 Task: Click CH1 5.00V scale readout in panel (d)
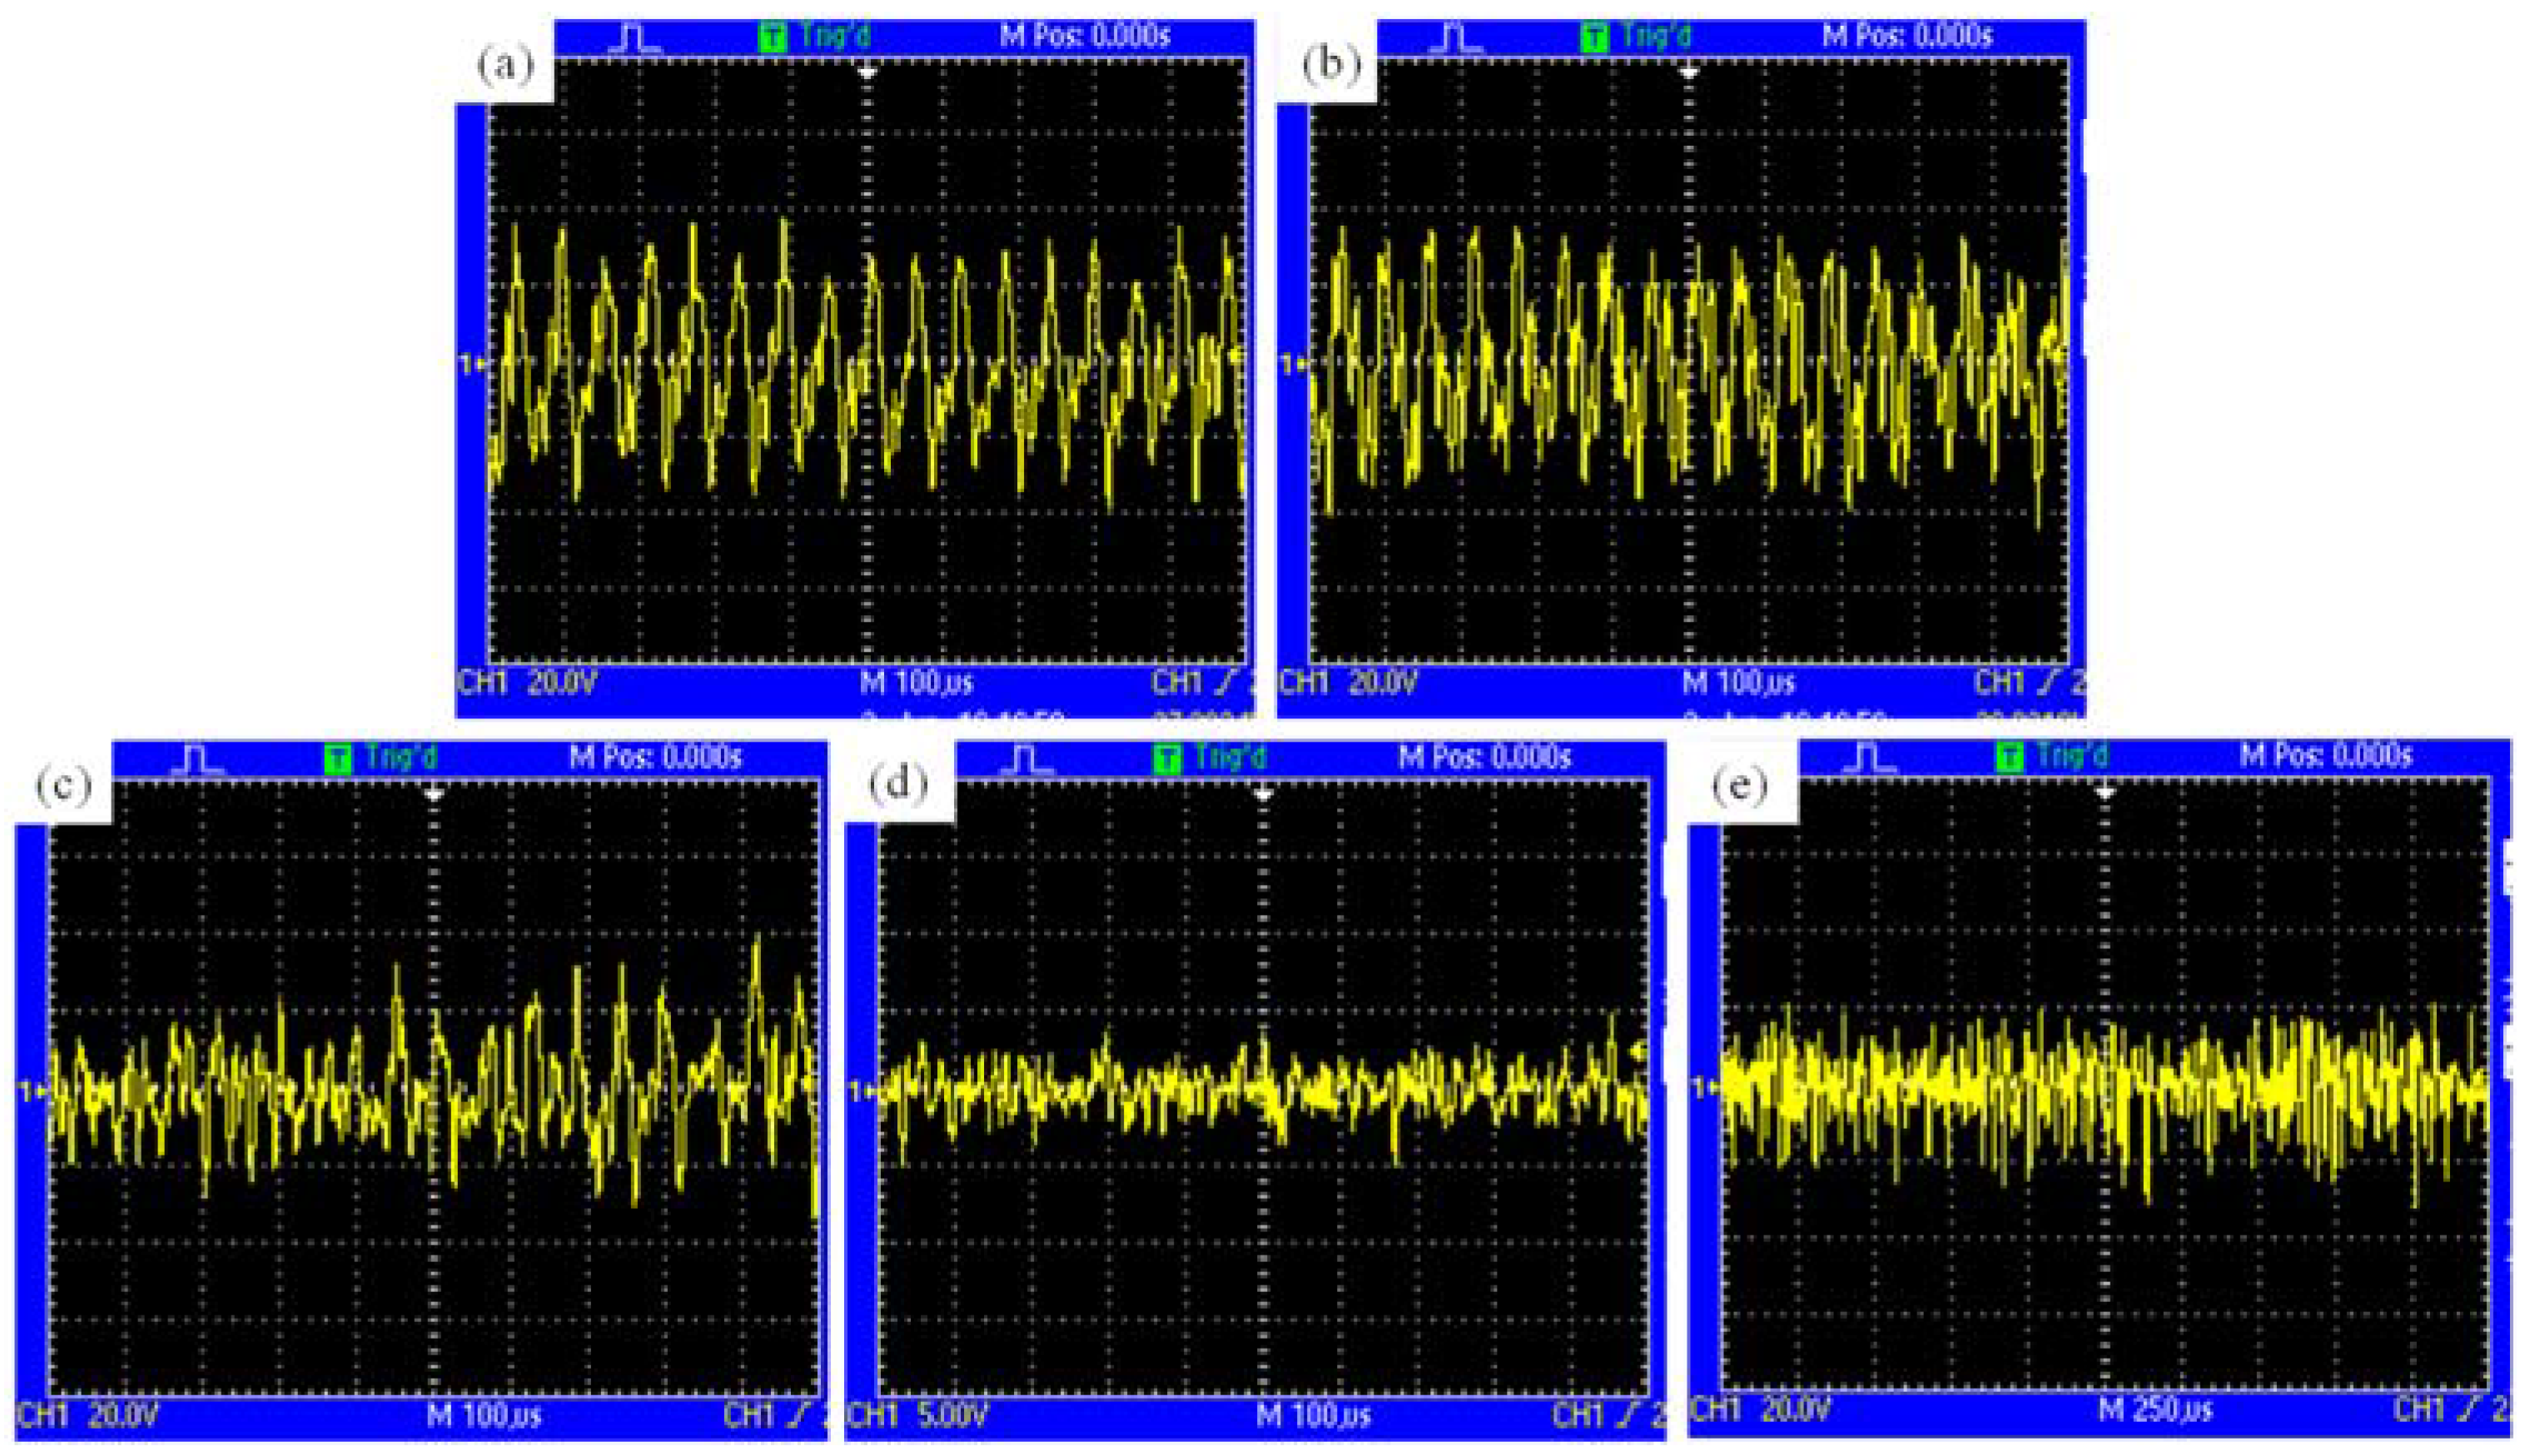[918, 1415]
